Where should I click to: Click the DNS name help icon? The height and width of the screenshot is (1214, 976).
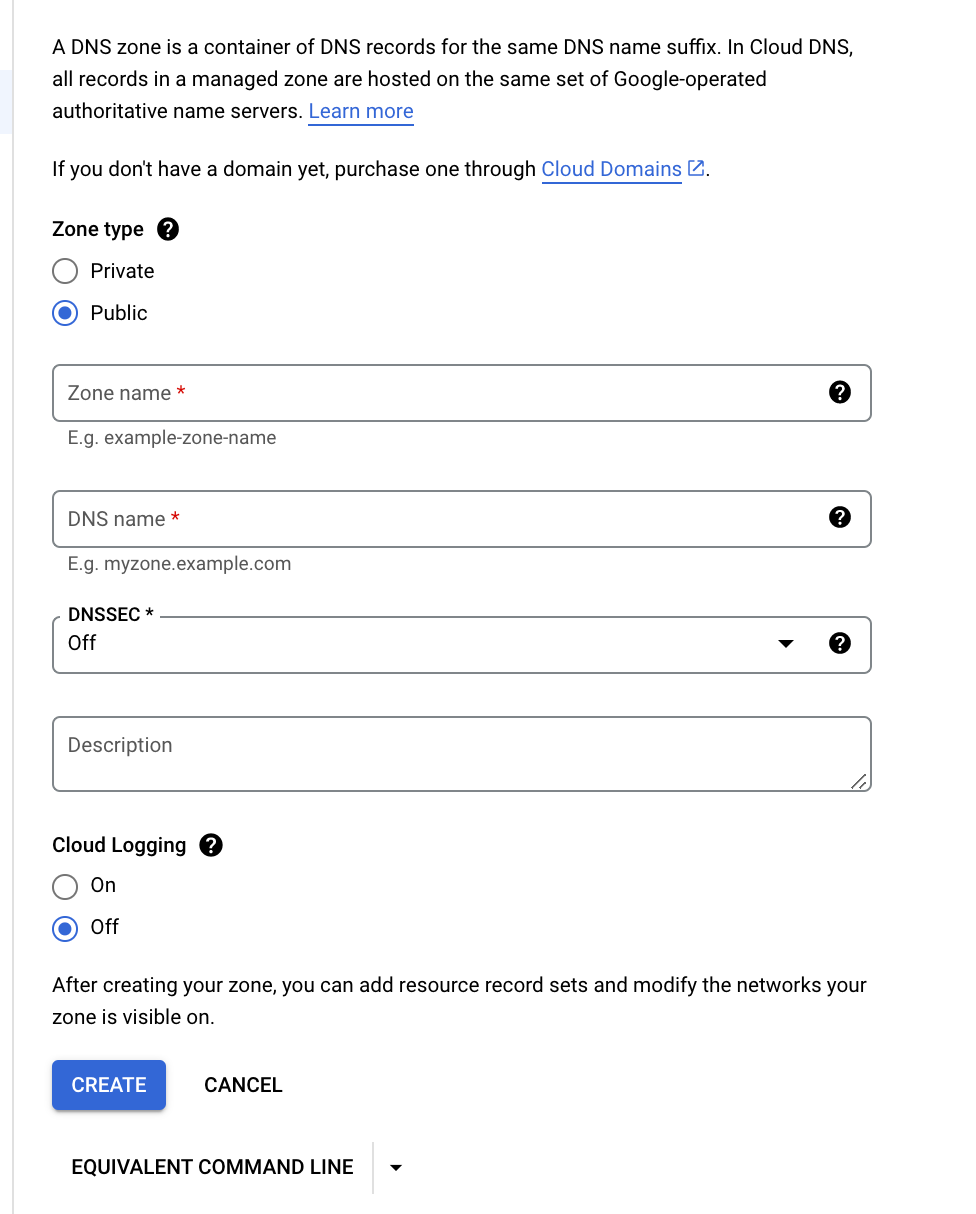point(840,518)
